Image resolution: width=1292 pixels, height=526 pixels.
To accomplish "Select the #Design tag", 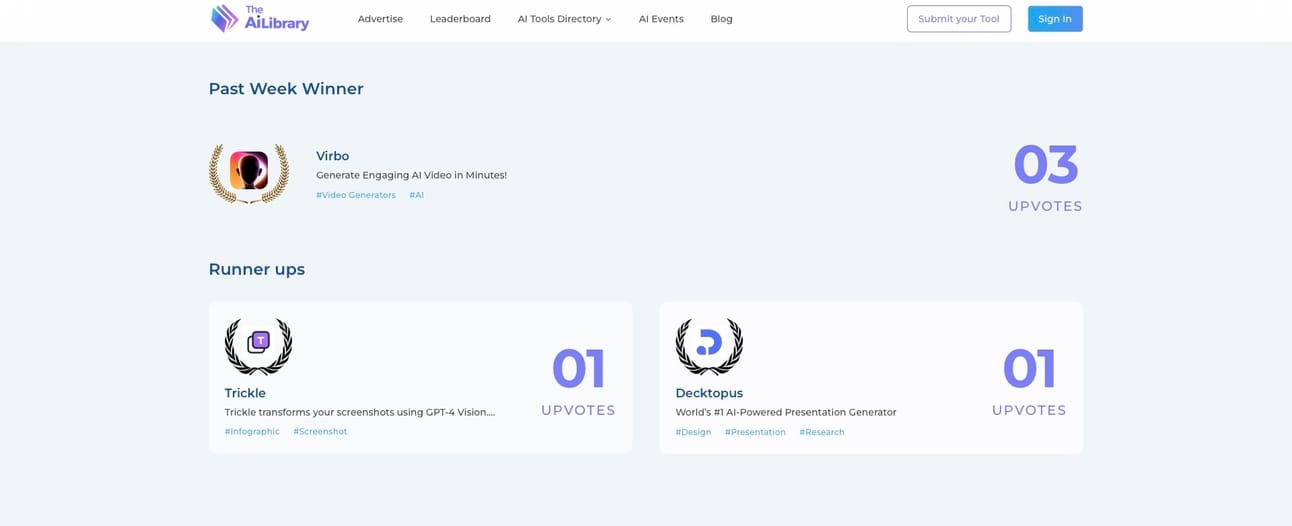I will (693, 432).
